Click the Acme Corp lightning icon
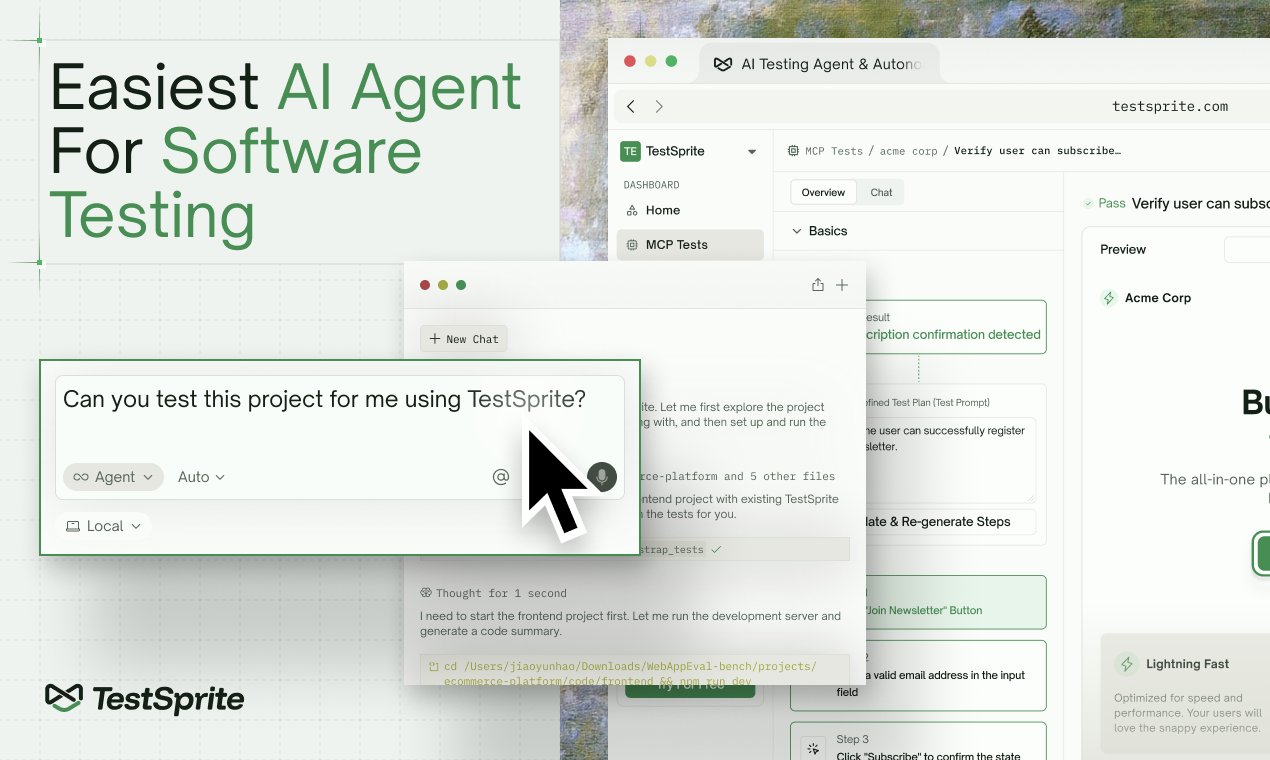 pos(1108,298)
